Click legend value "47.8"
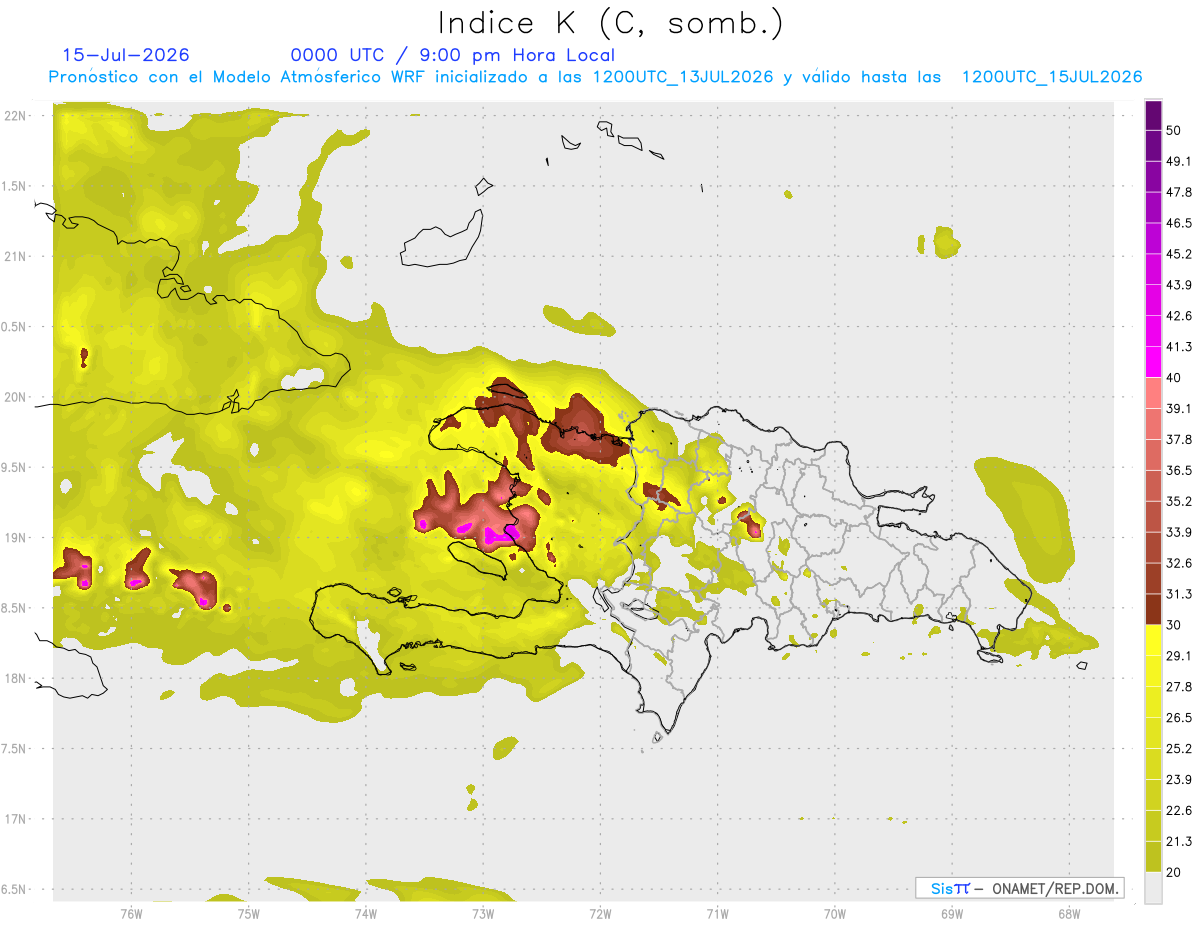Image resolution: width=1200 pixels, height=927 pixels. pos(1179,192)
